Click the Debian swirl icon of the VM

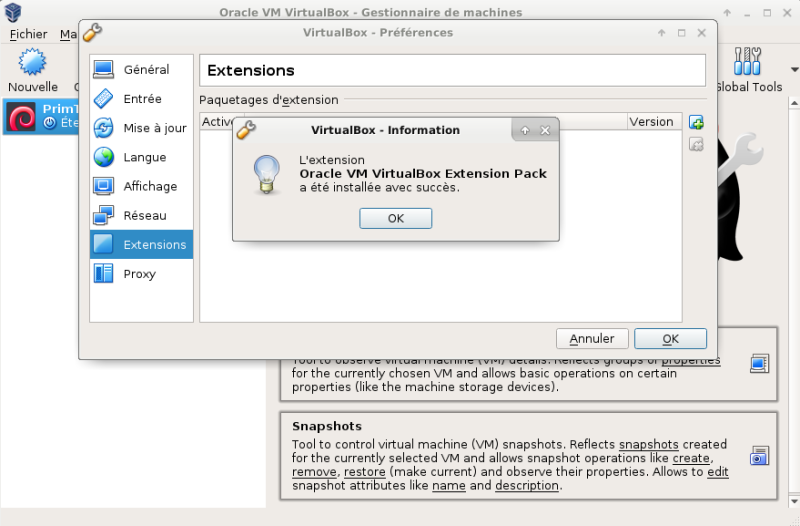tap(21, 117)
